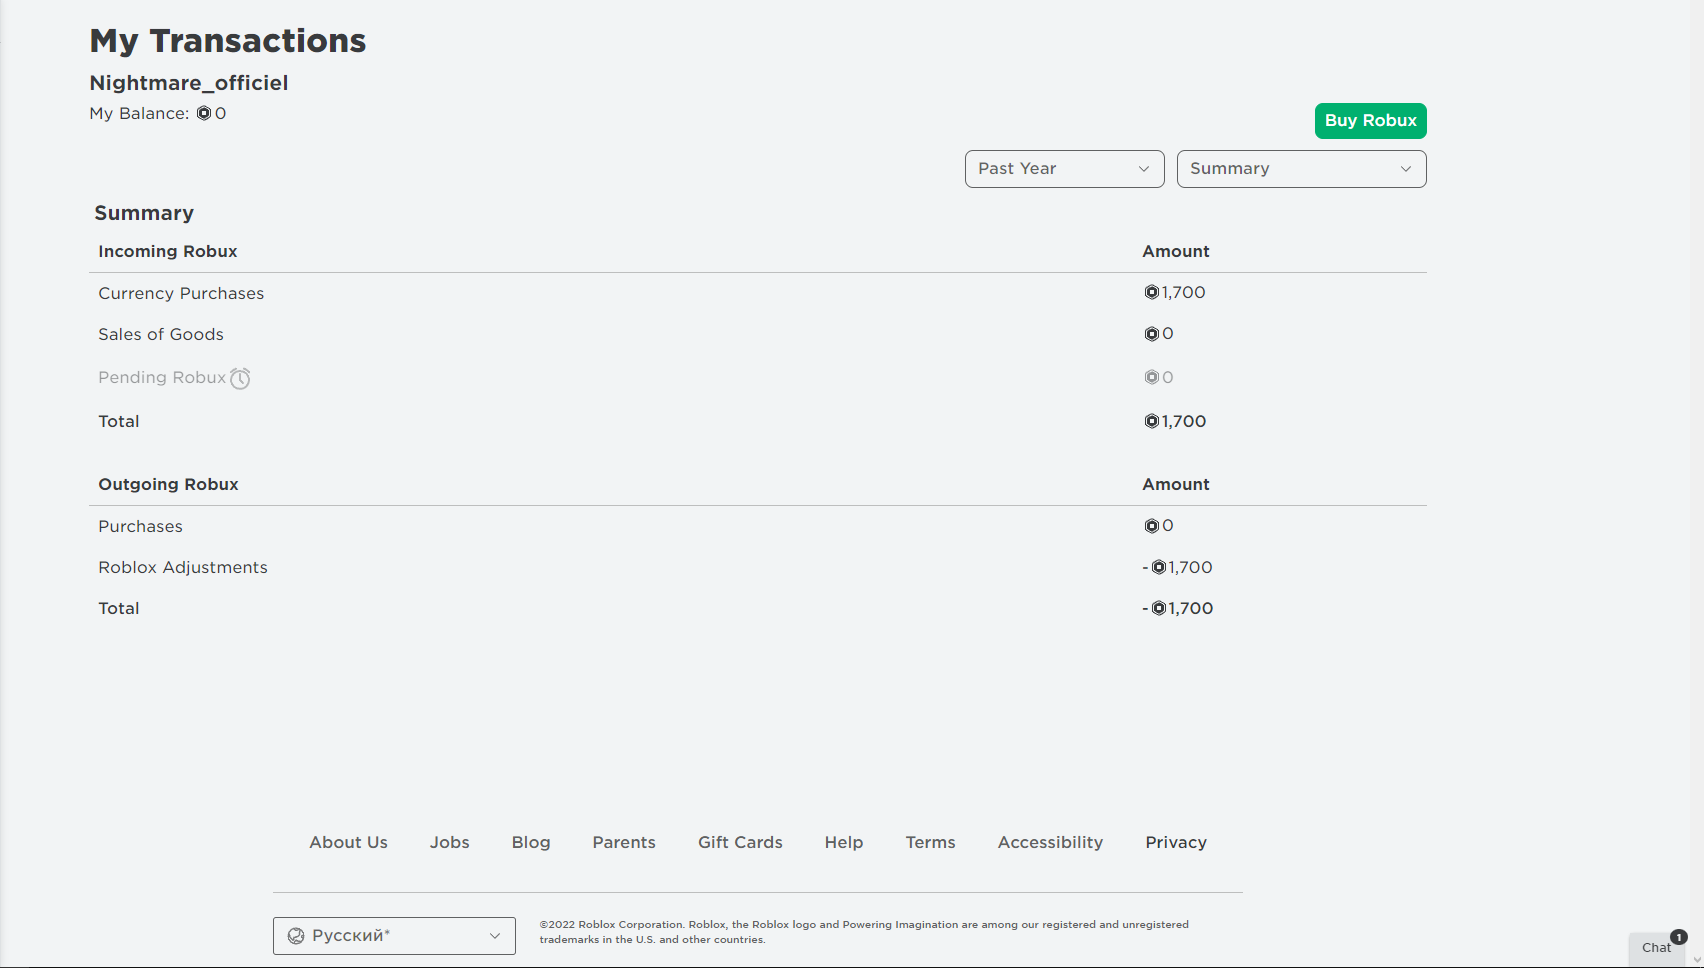Click the Amount header of Incoming Robux table
The width and height of the screenshot is (1704, 968).
pyautogui.click(x=1176, y=252)
